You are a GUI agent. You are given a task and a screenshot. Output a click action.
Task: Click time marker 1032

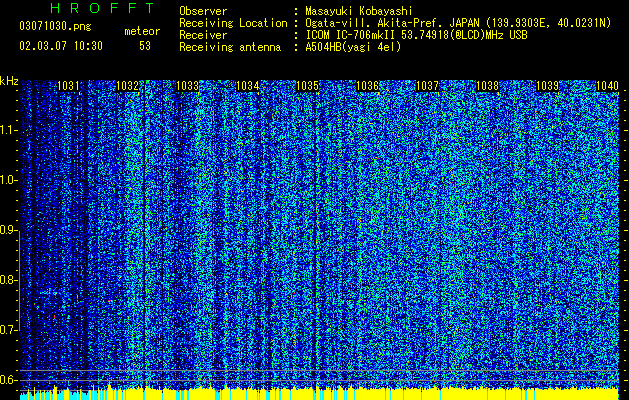tap(128, 86)
